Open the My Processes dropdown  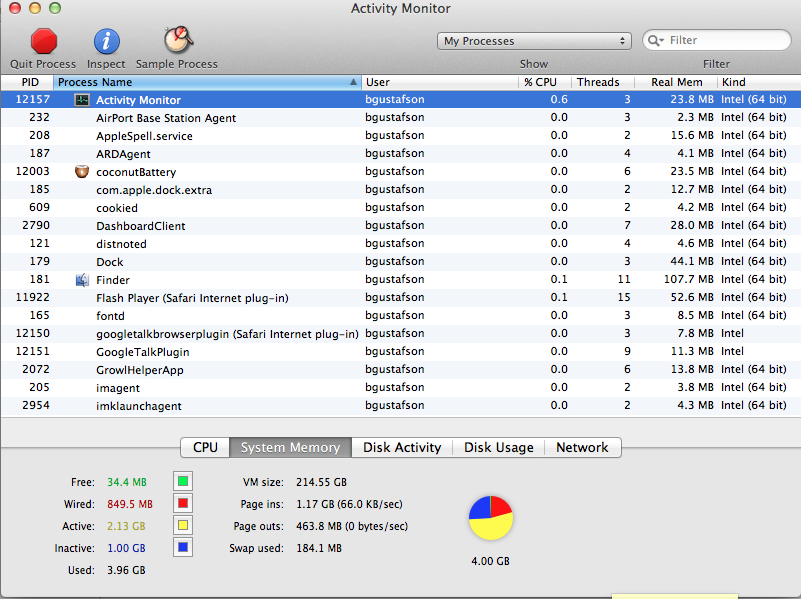(534, 41)
